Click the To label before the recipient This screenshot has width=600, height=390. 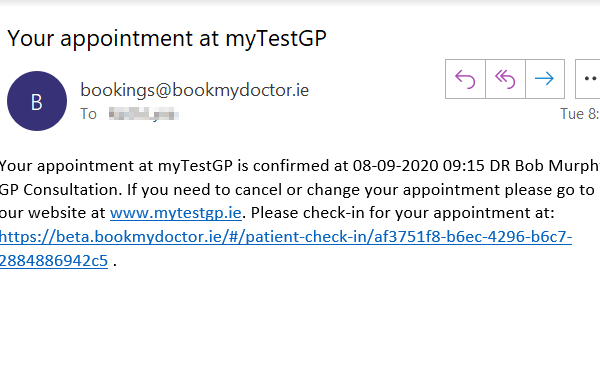pyautogui.click(x=88, y=114)
